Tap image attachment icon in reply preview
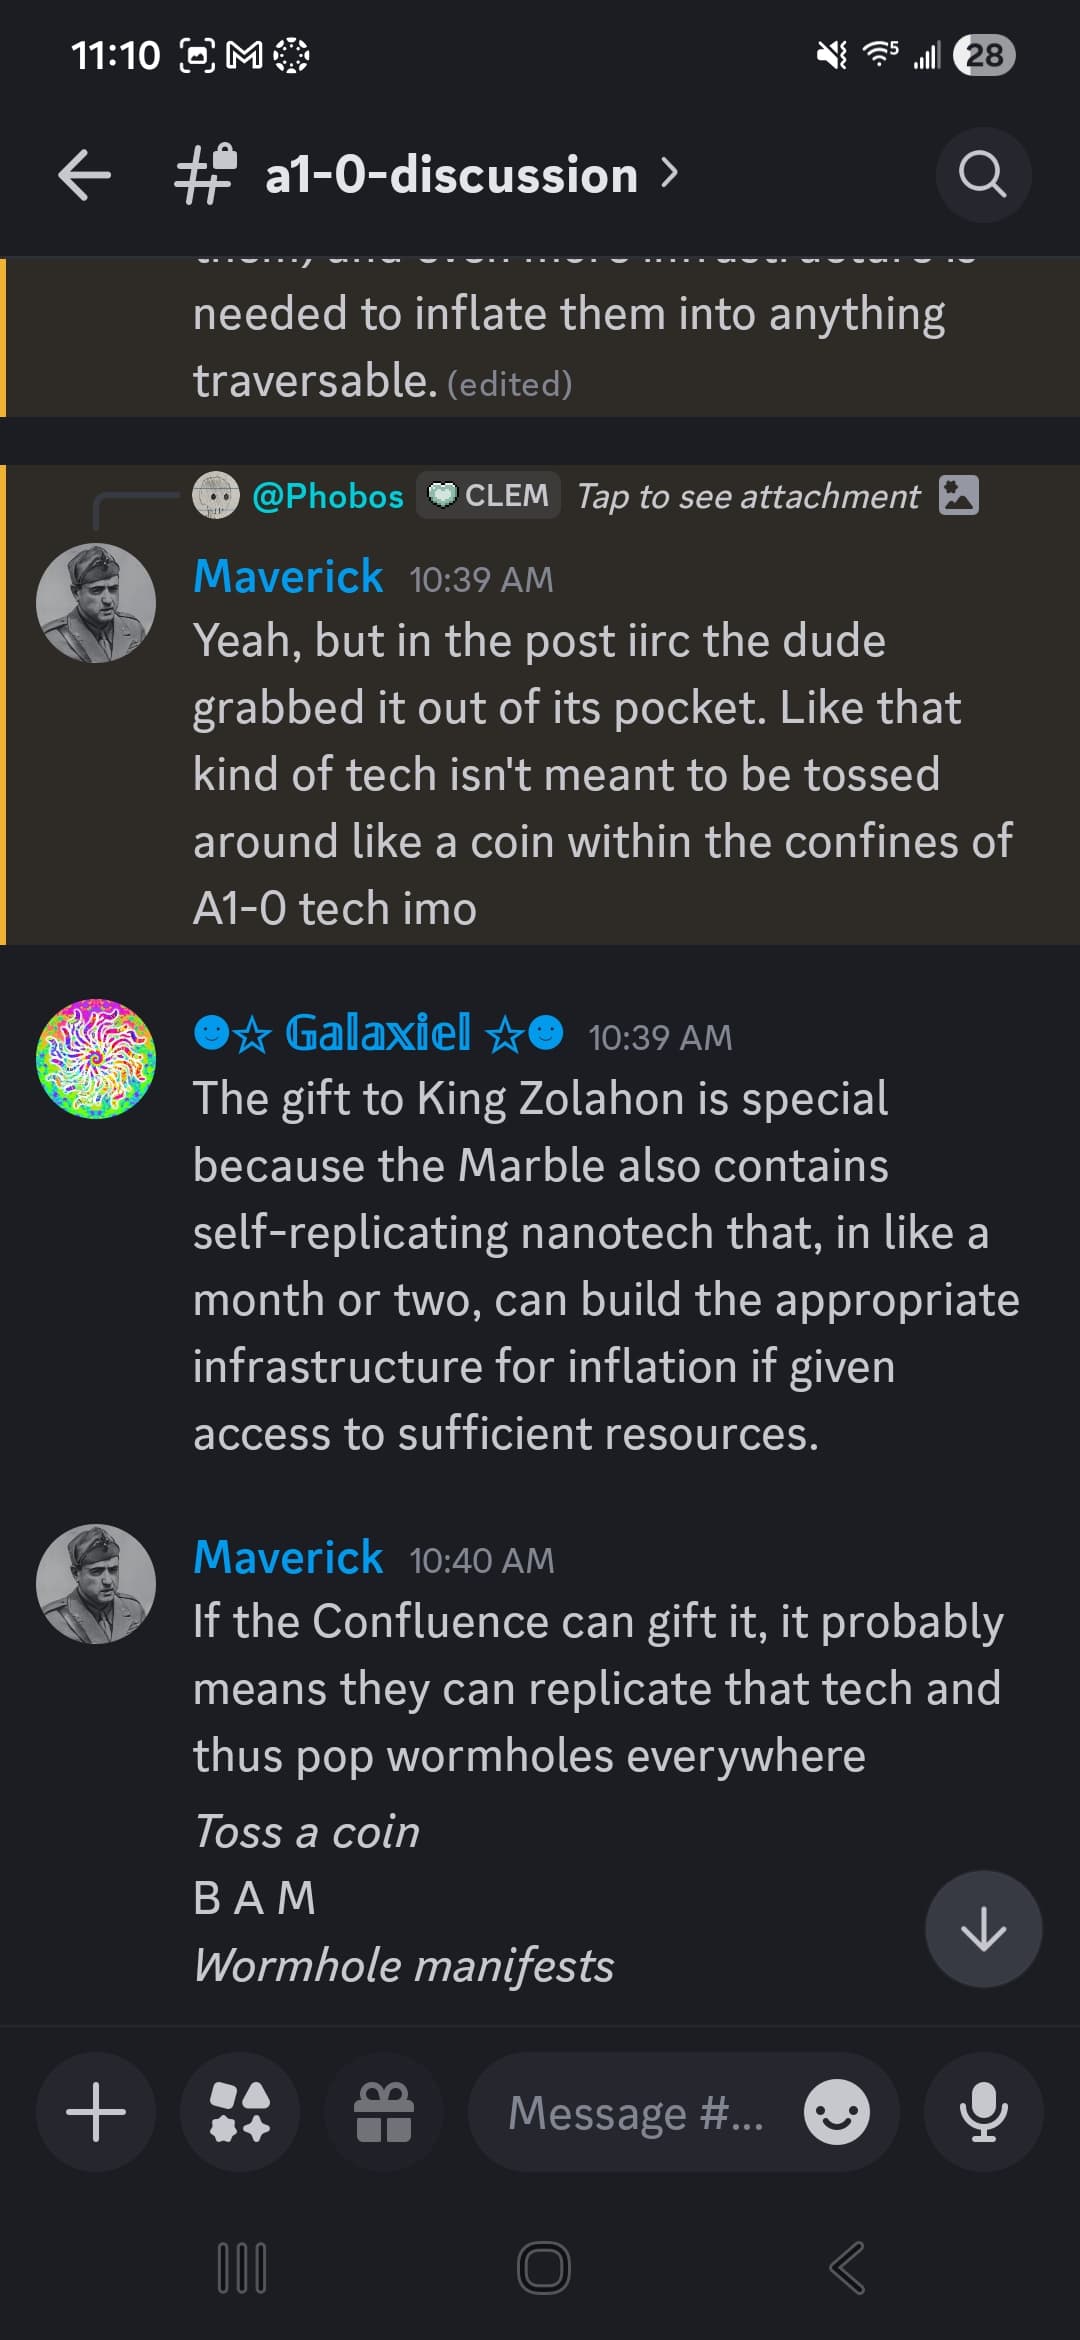Image resolution: width=1080 pixels, height=2340 pixels. click(x=958, y=496)
